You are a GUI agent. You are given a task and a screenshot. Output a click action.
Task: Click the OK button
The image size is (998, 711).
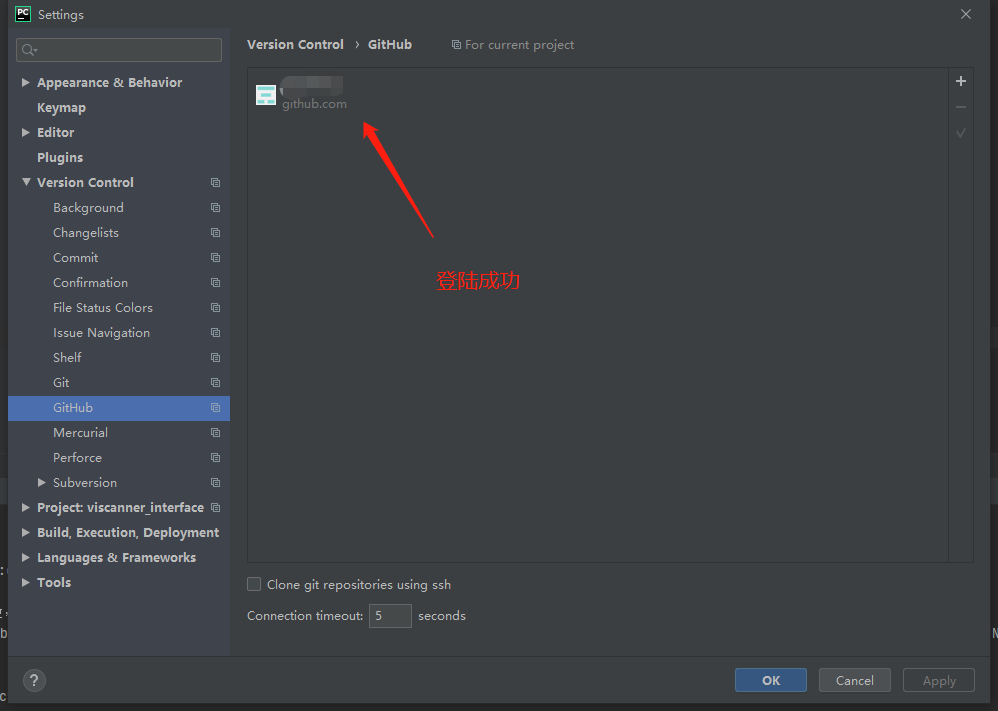[770, 680]
